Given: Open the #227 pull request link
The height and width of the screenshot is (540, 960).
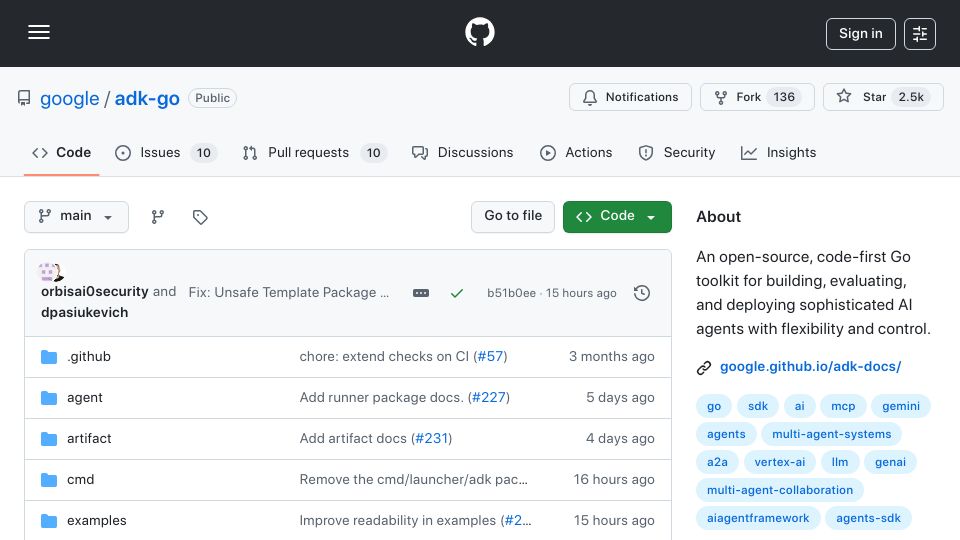Looking at the screenshot, I should tap(489, 398).
